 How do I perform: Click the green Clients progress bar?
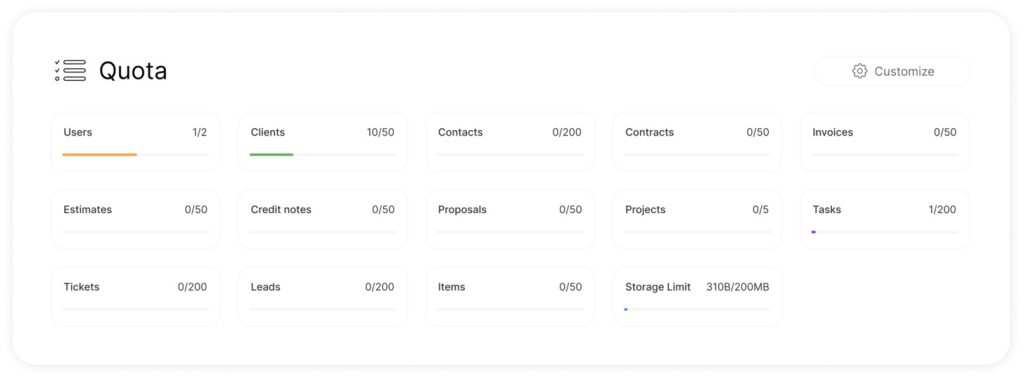click(x=271, y=155)
